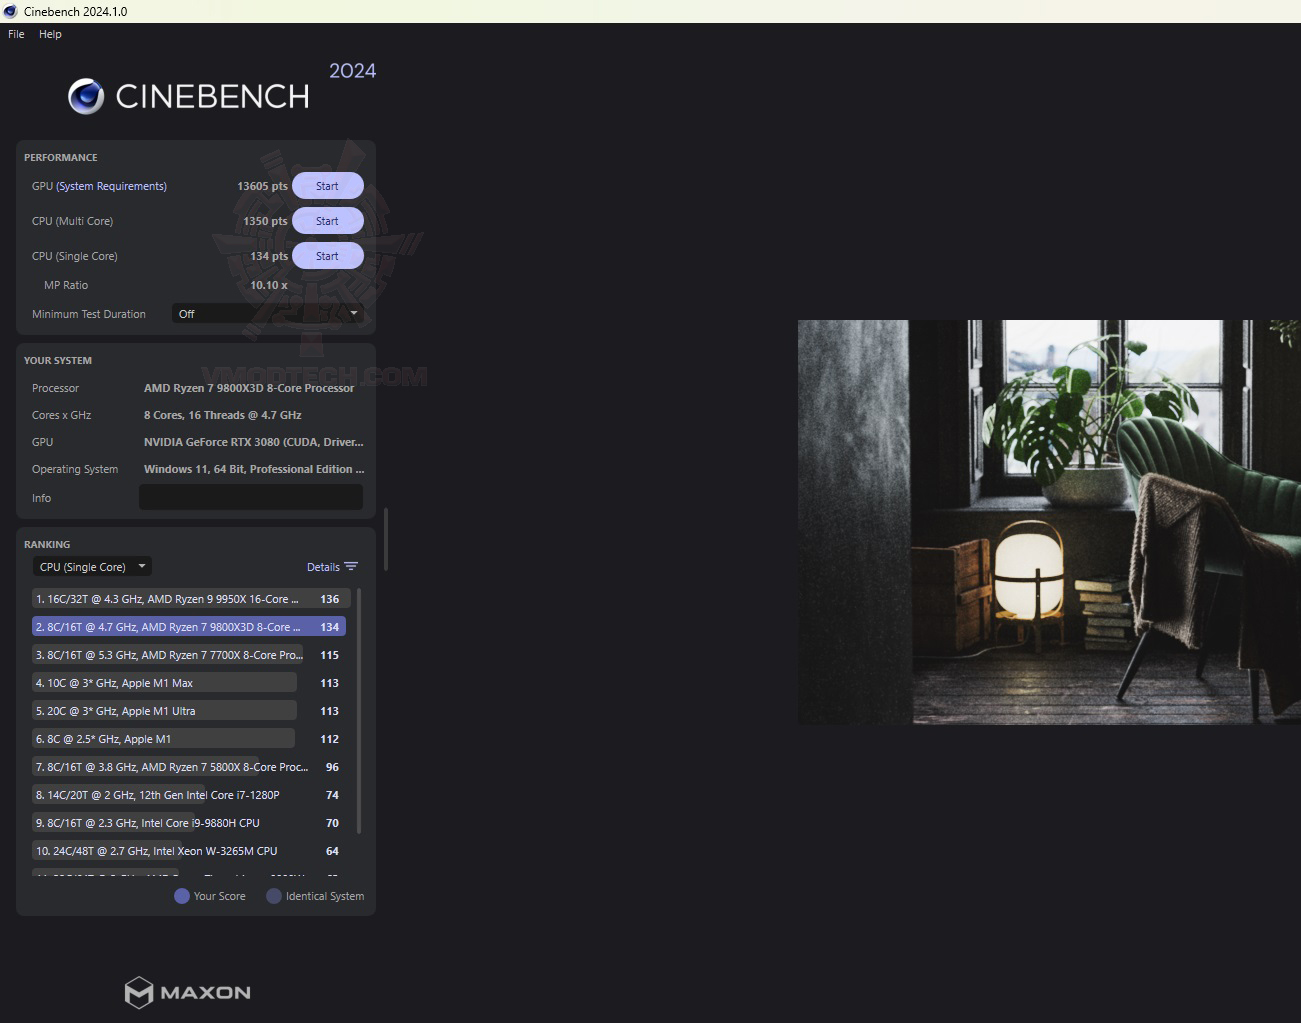Image resolution: width=1301 pixels, height=1023 pixels.
Task: Click the PERFORMANCE section heading
Action: coord(61,157)
